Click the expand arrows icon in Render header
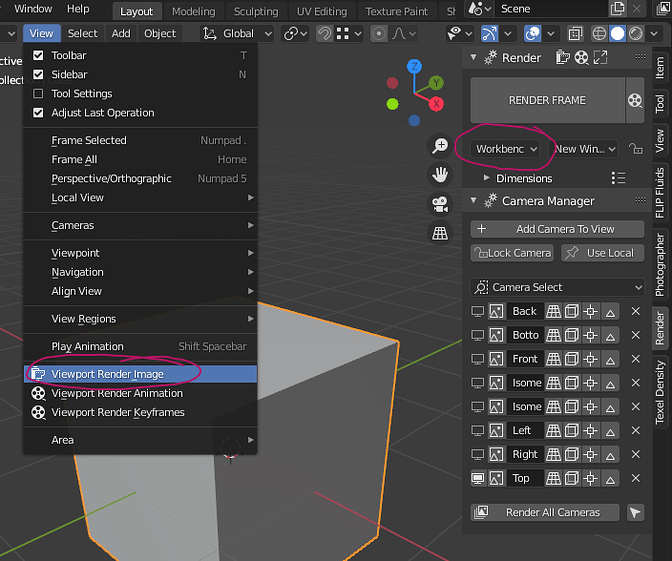Image resolution: width=672 pixels, height=561 pixels. [600, 57]
